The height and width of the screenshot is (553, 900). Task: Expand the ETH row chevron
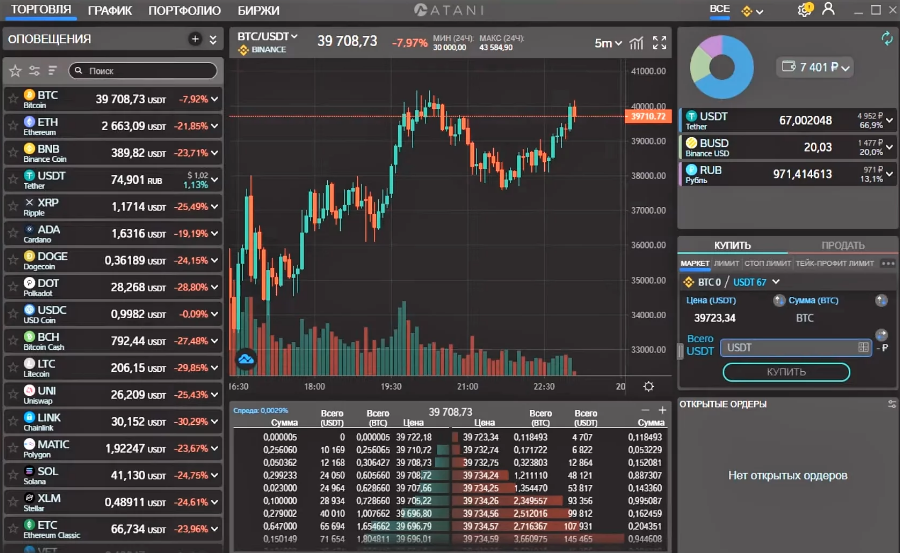[214, 126]
